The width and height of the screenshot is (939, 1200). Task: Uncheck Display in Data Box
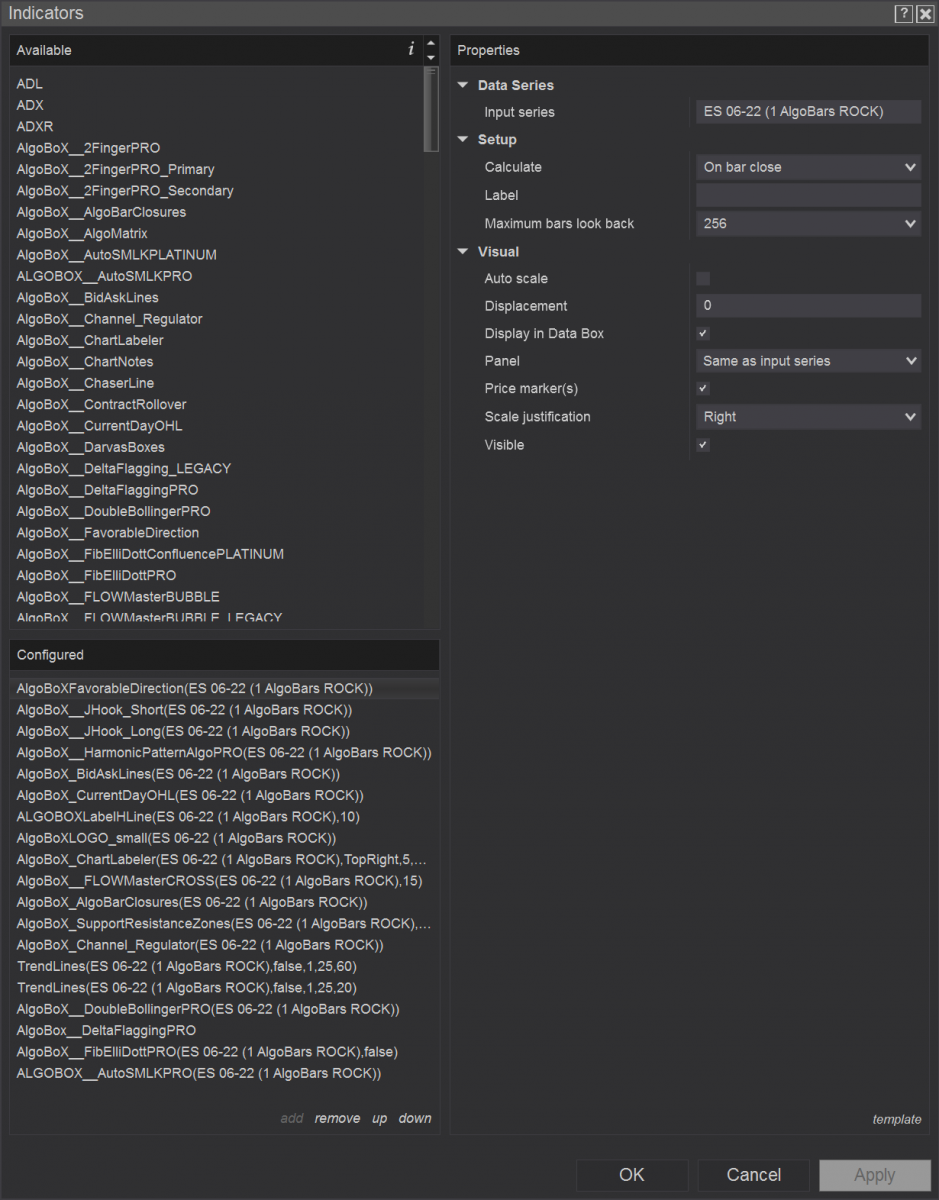(x=703, y=334)
